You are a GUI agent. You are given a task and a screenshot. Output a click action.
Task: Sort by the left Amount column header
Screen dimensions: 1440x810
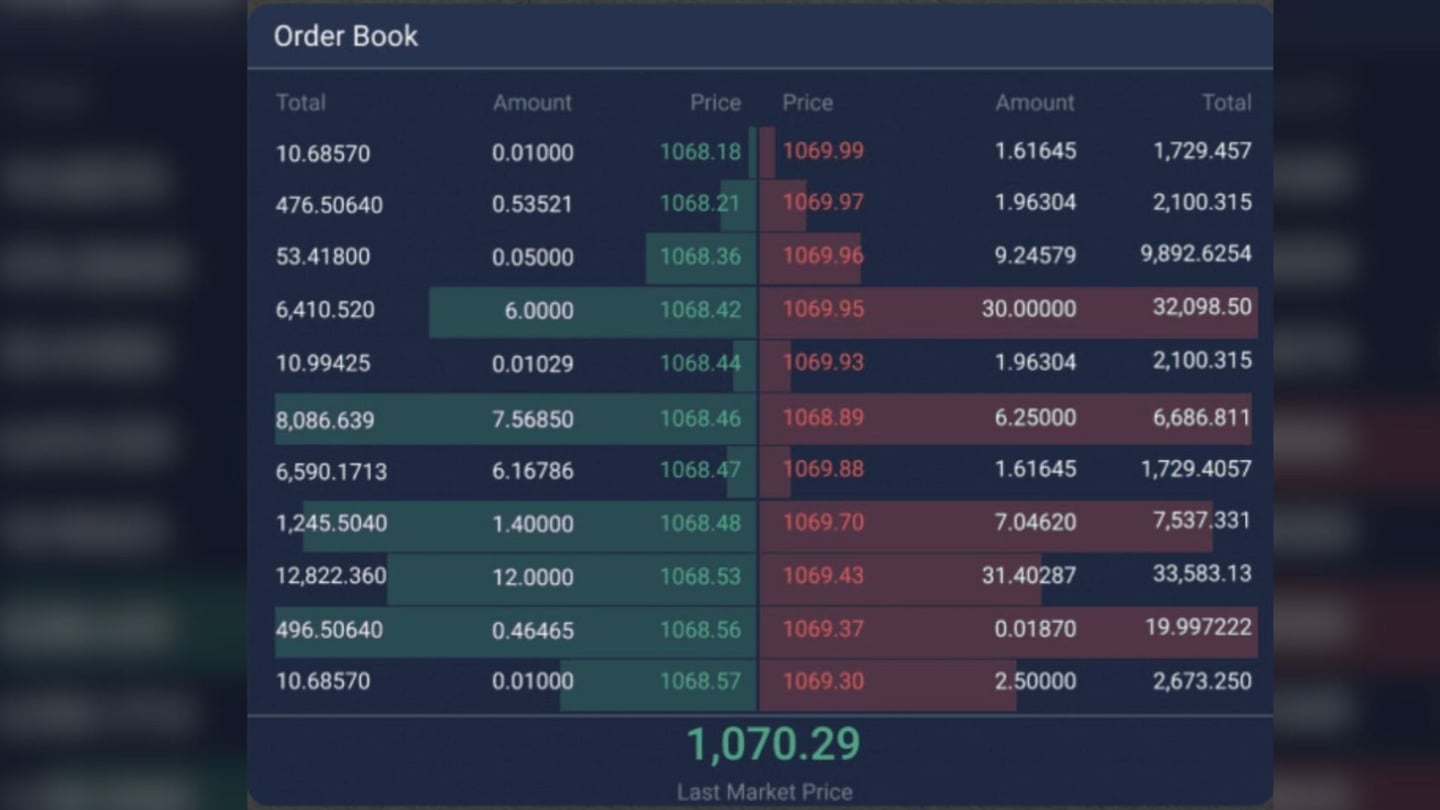point(532,102)
